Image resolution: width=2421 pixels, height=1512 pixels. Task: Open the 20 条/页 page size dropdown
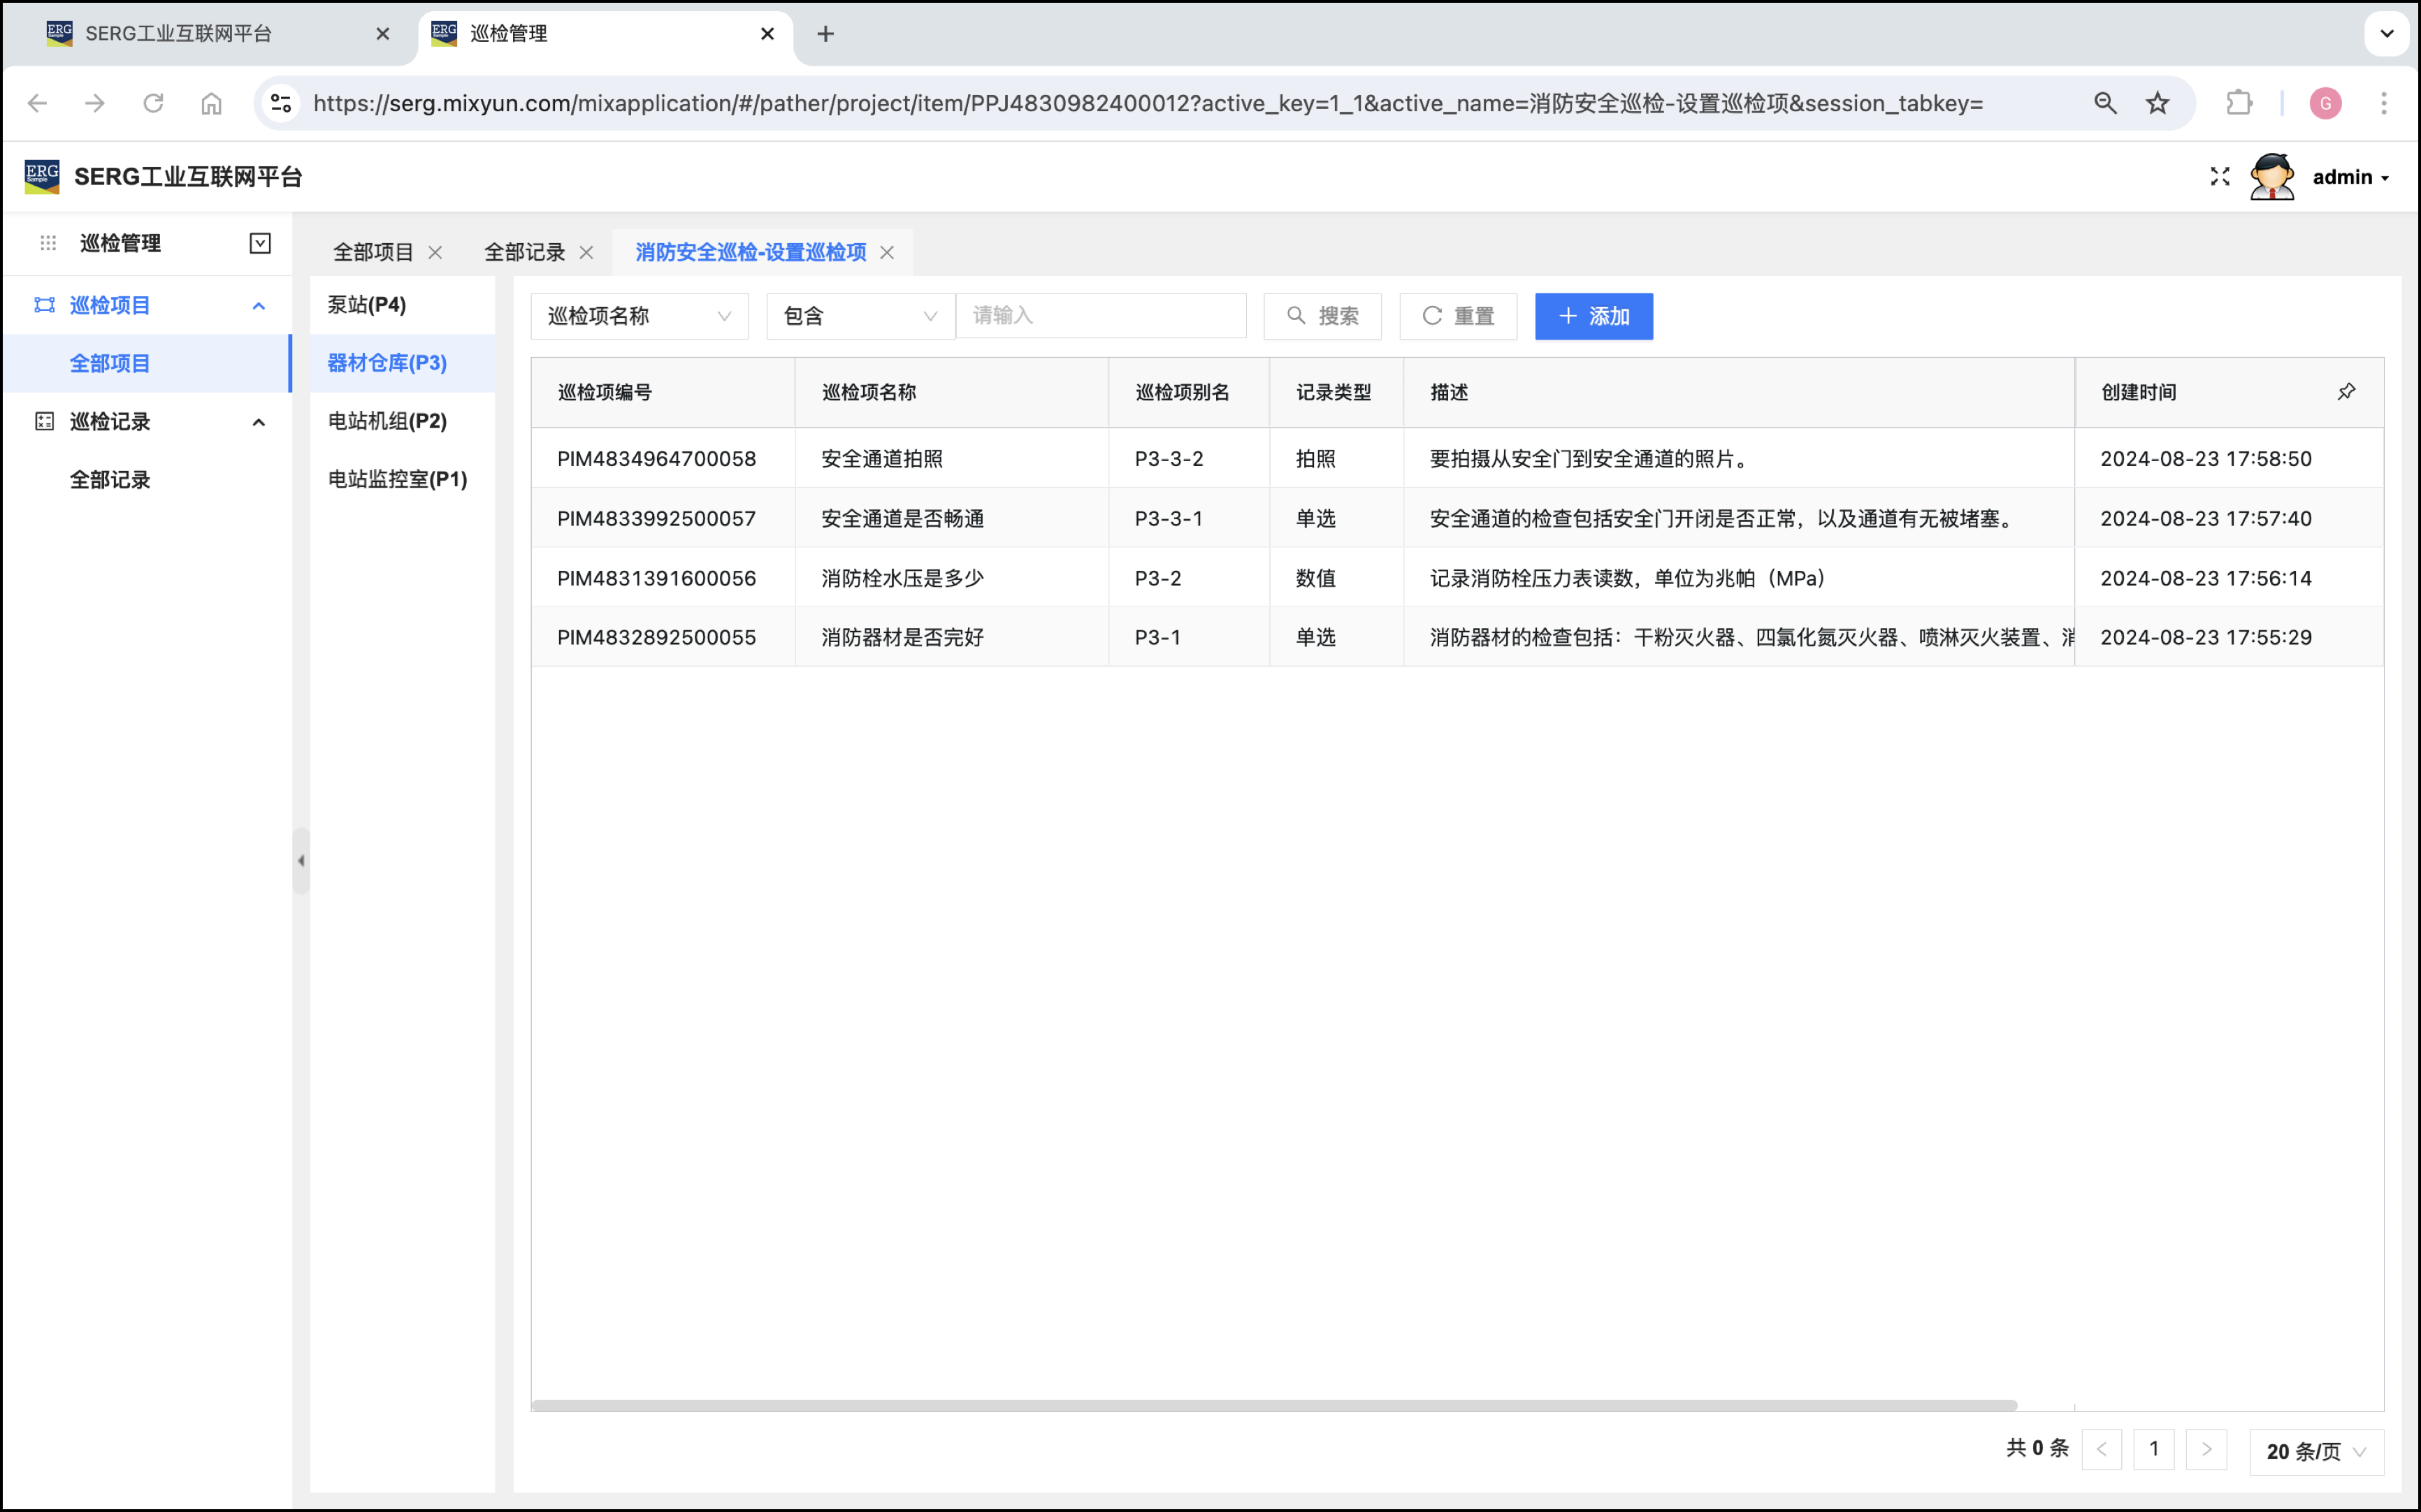click(x=2315, y=1451)
